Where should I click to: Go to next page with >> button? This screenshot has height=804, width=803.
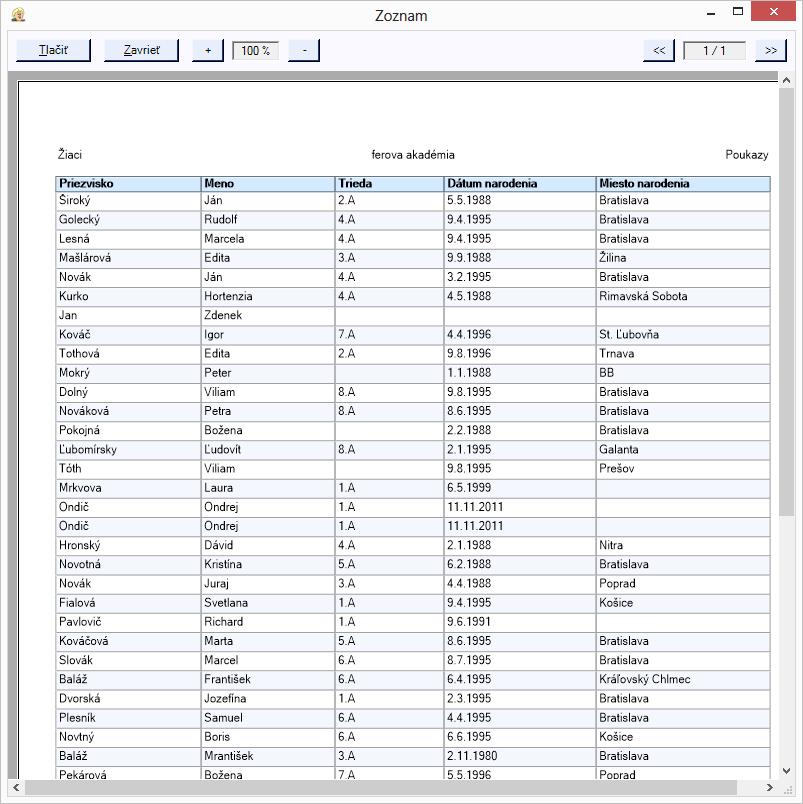click(x=771, y=50)
